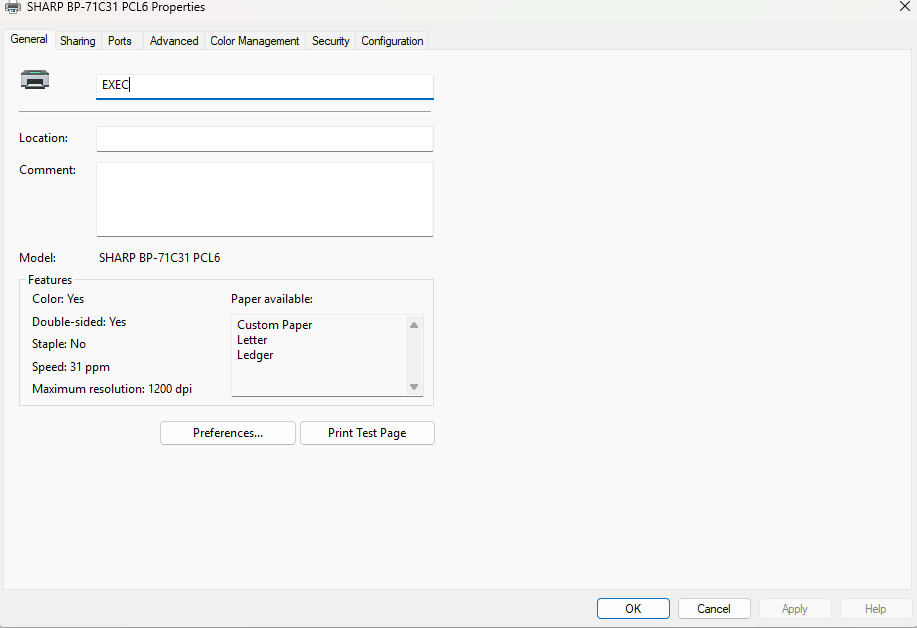Select Custom Paper in the paper list
917x628 pixels.
pyautogui.click(x=275, y=325)
